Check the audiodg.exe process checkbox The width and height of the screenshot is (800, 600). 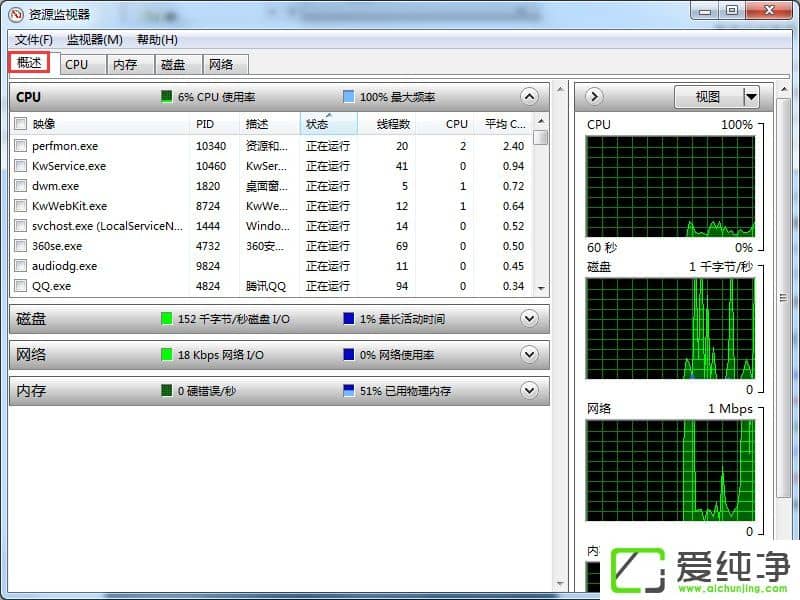(20, 266)
